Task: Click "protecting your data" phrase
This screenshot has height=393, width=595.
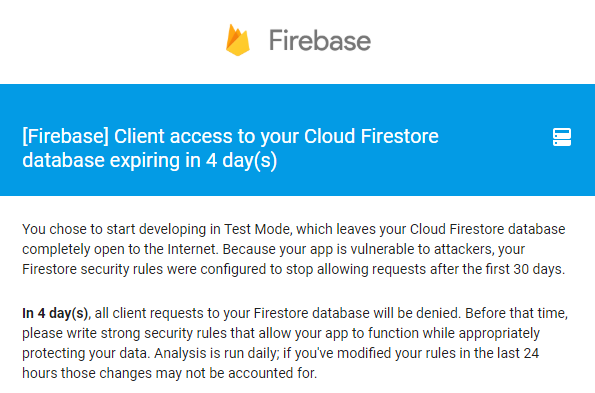Action: tap(84, 354)
